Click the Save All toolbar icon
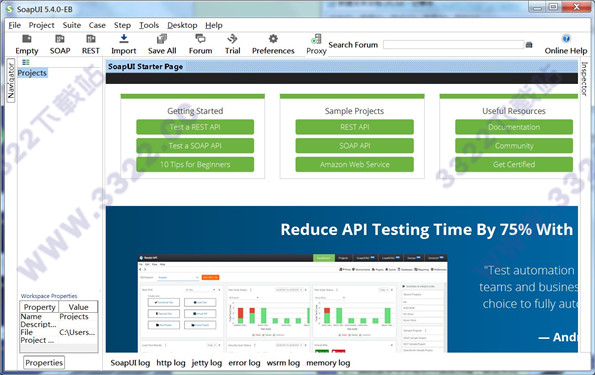The height and width of the screenshot is (375, 595). (x=162, y=39)
